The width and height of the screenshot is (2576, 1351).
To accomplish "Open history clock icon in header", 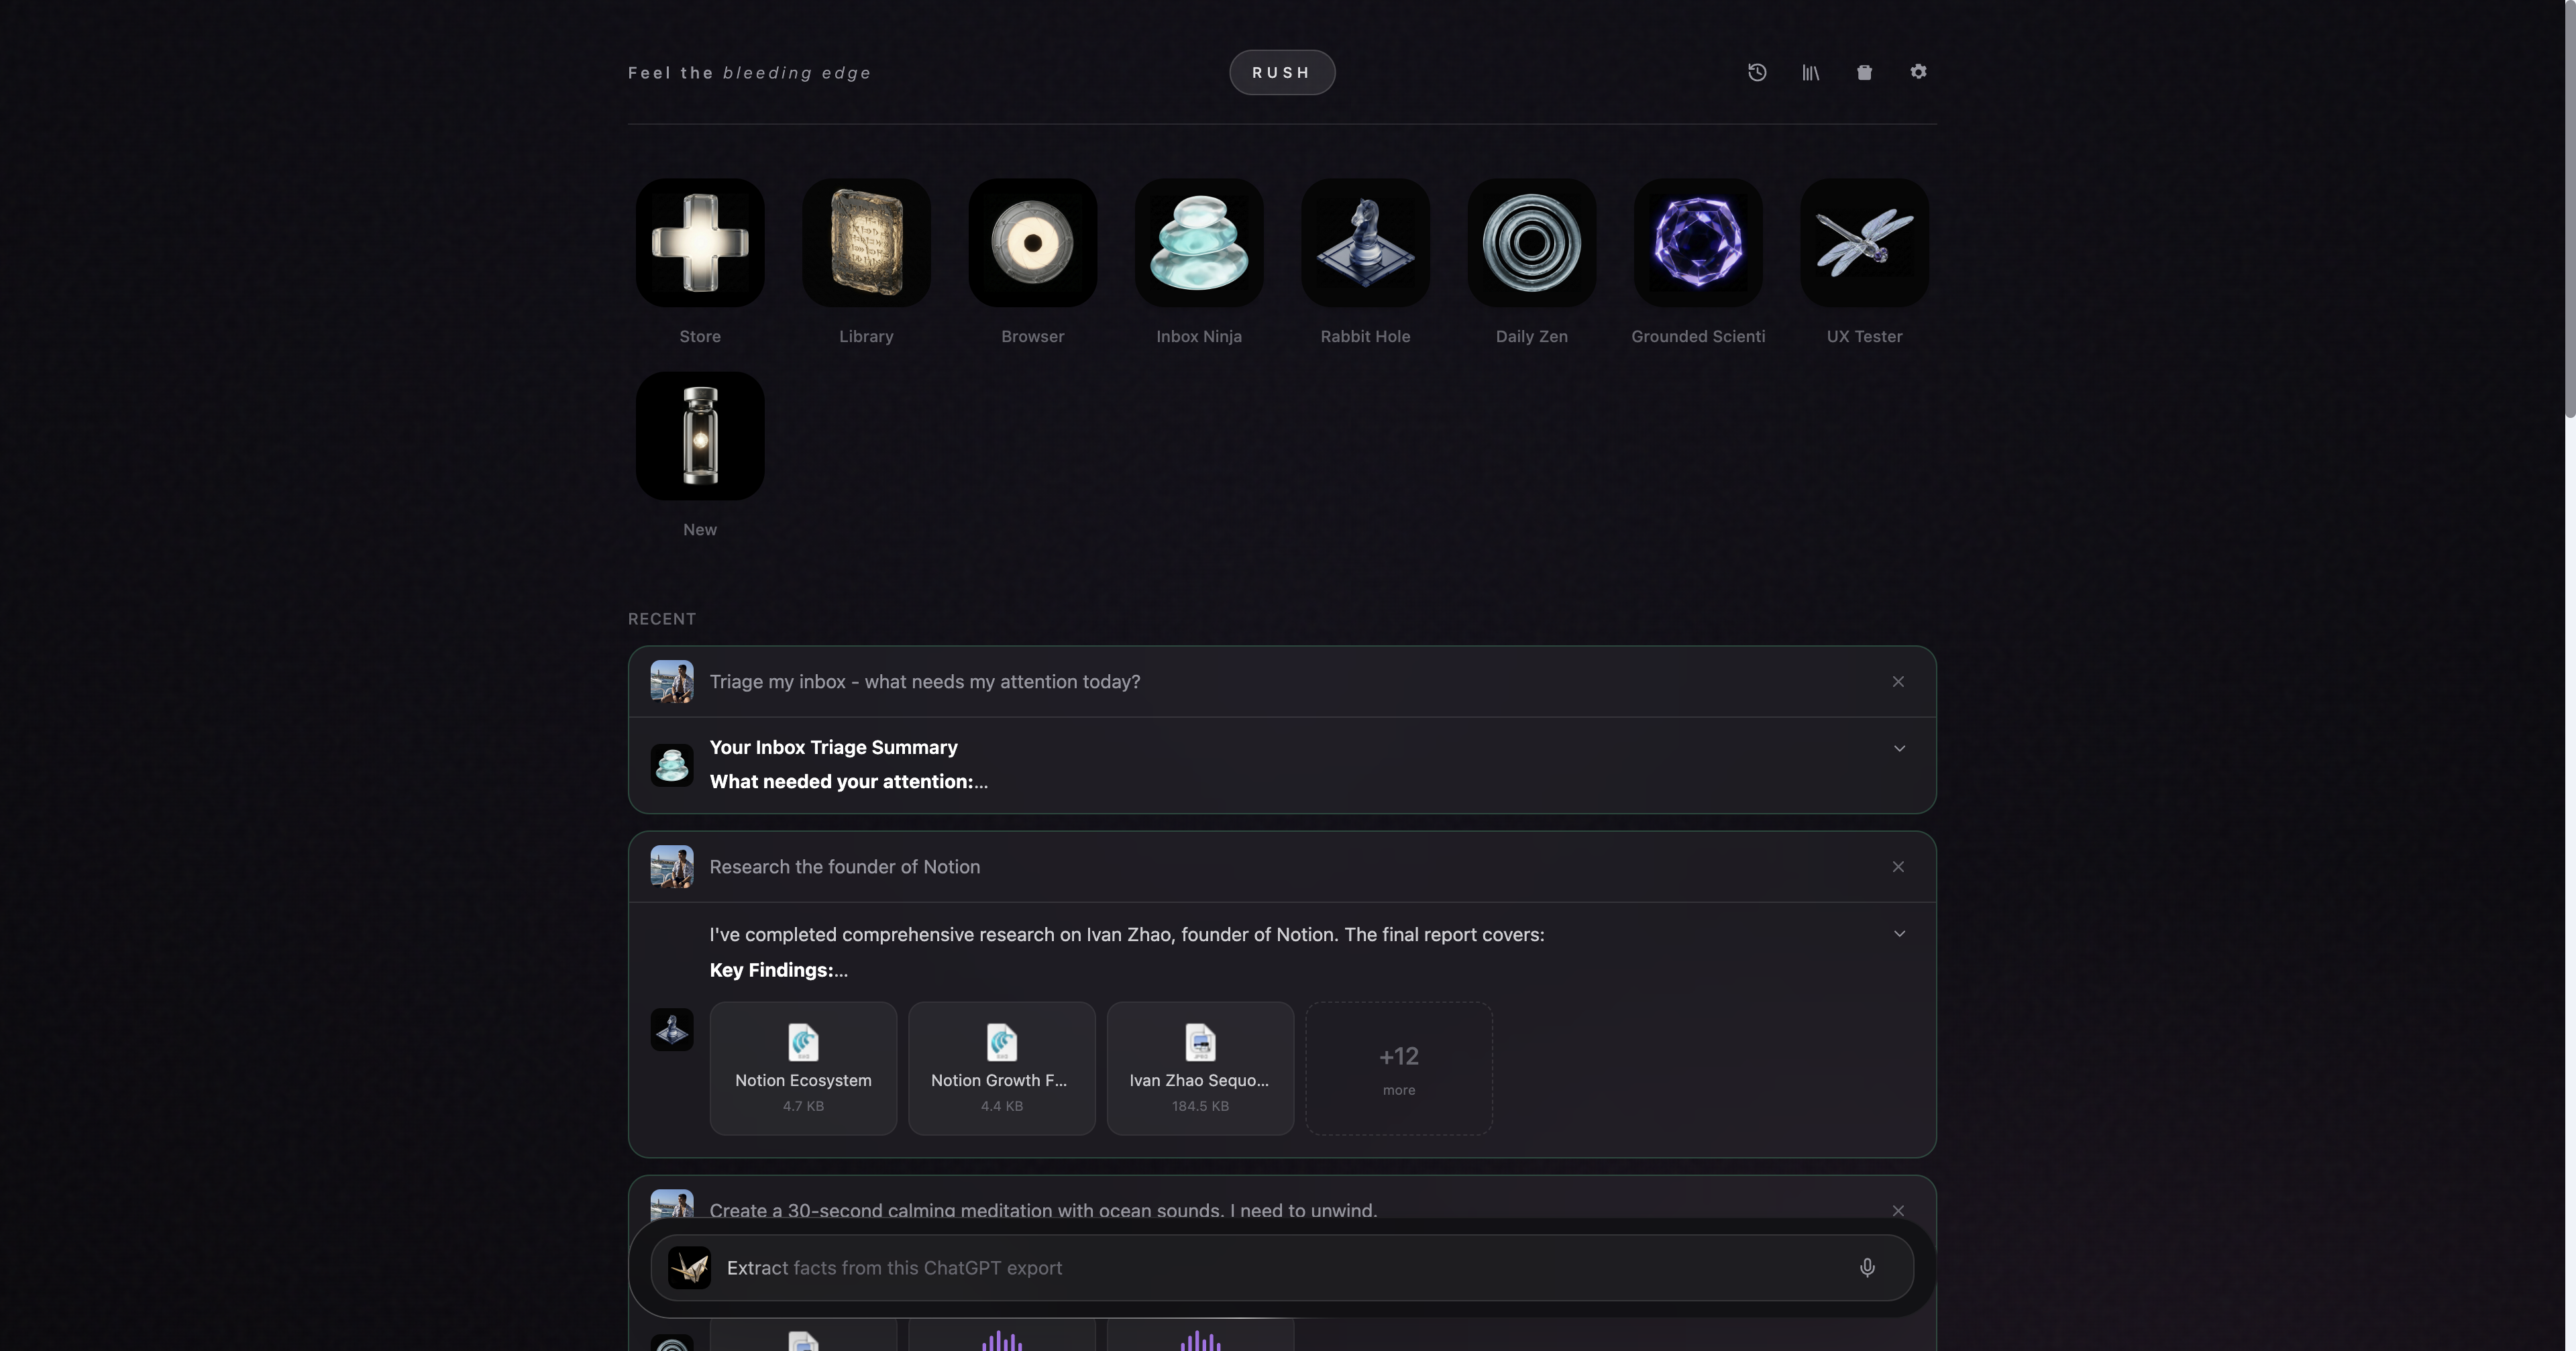I will pos(1757,72).
